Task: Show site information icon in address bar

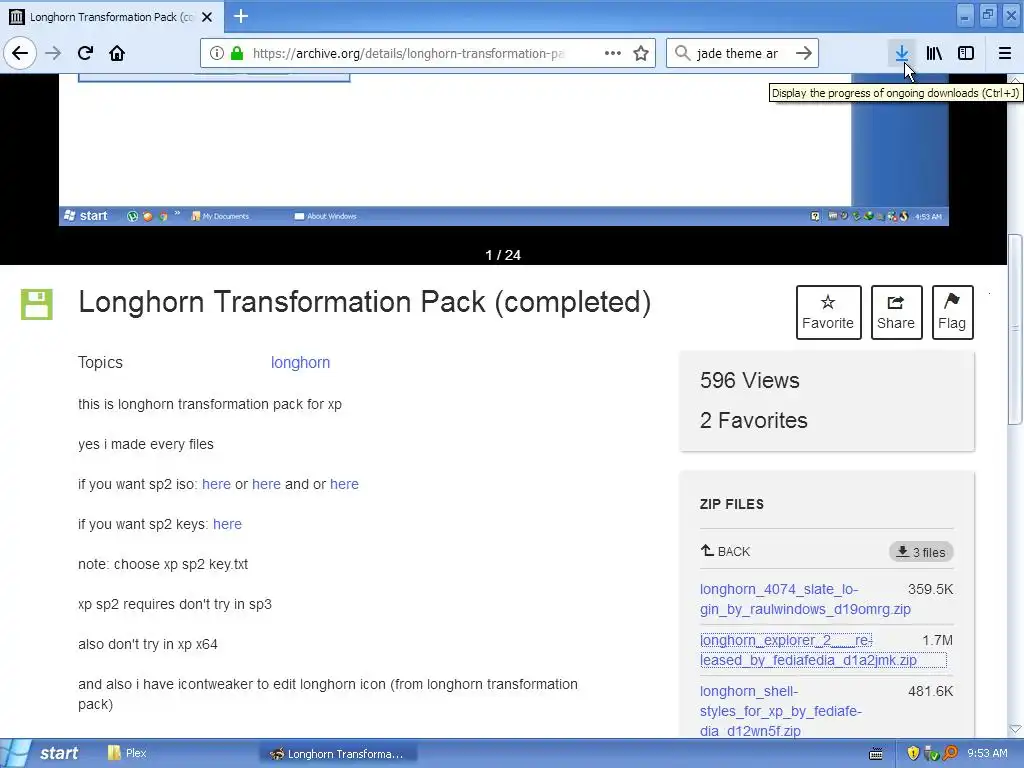Action: (x=216, y=53)
